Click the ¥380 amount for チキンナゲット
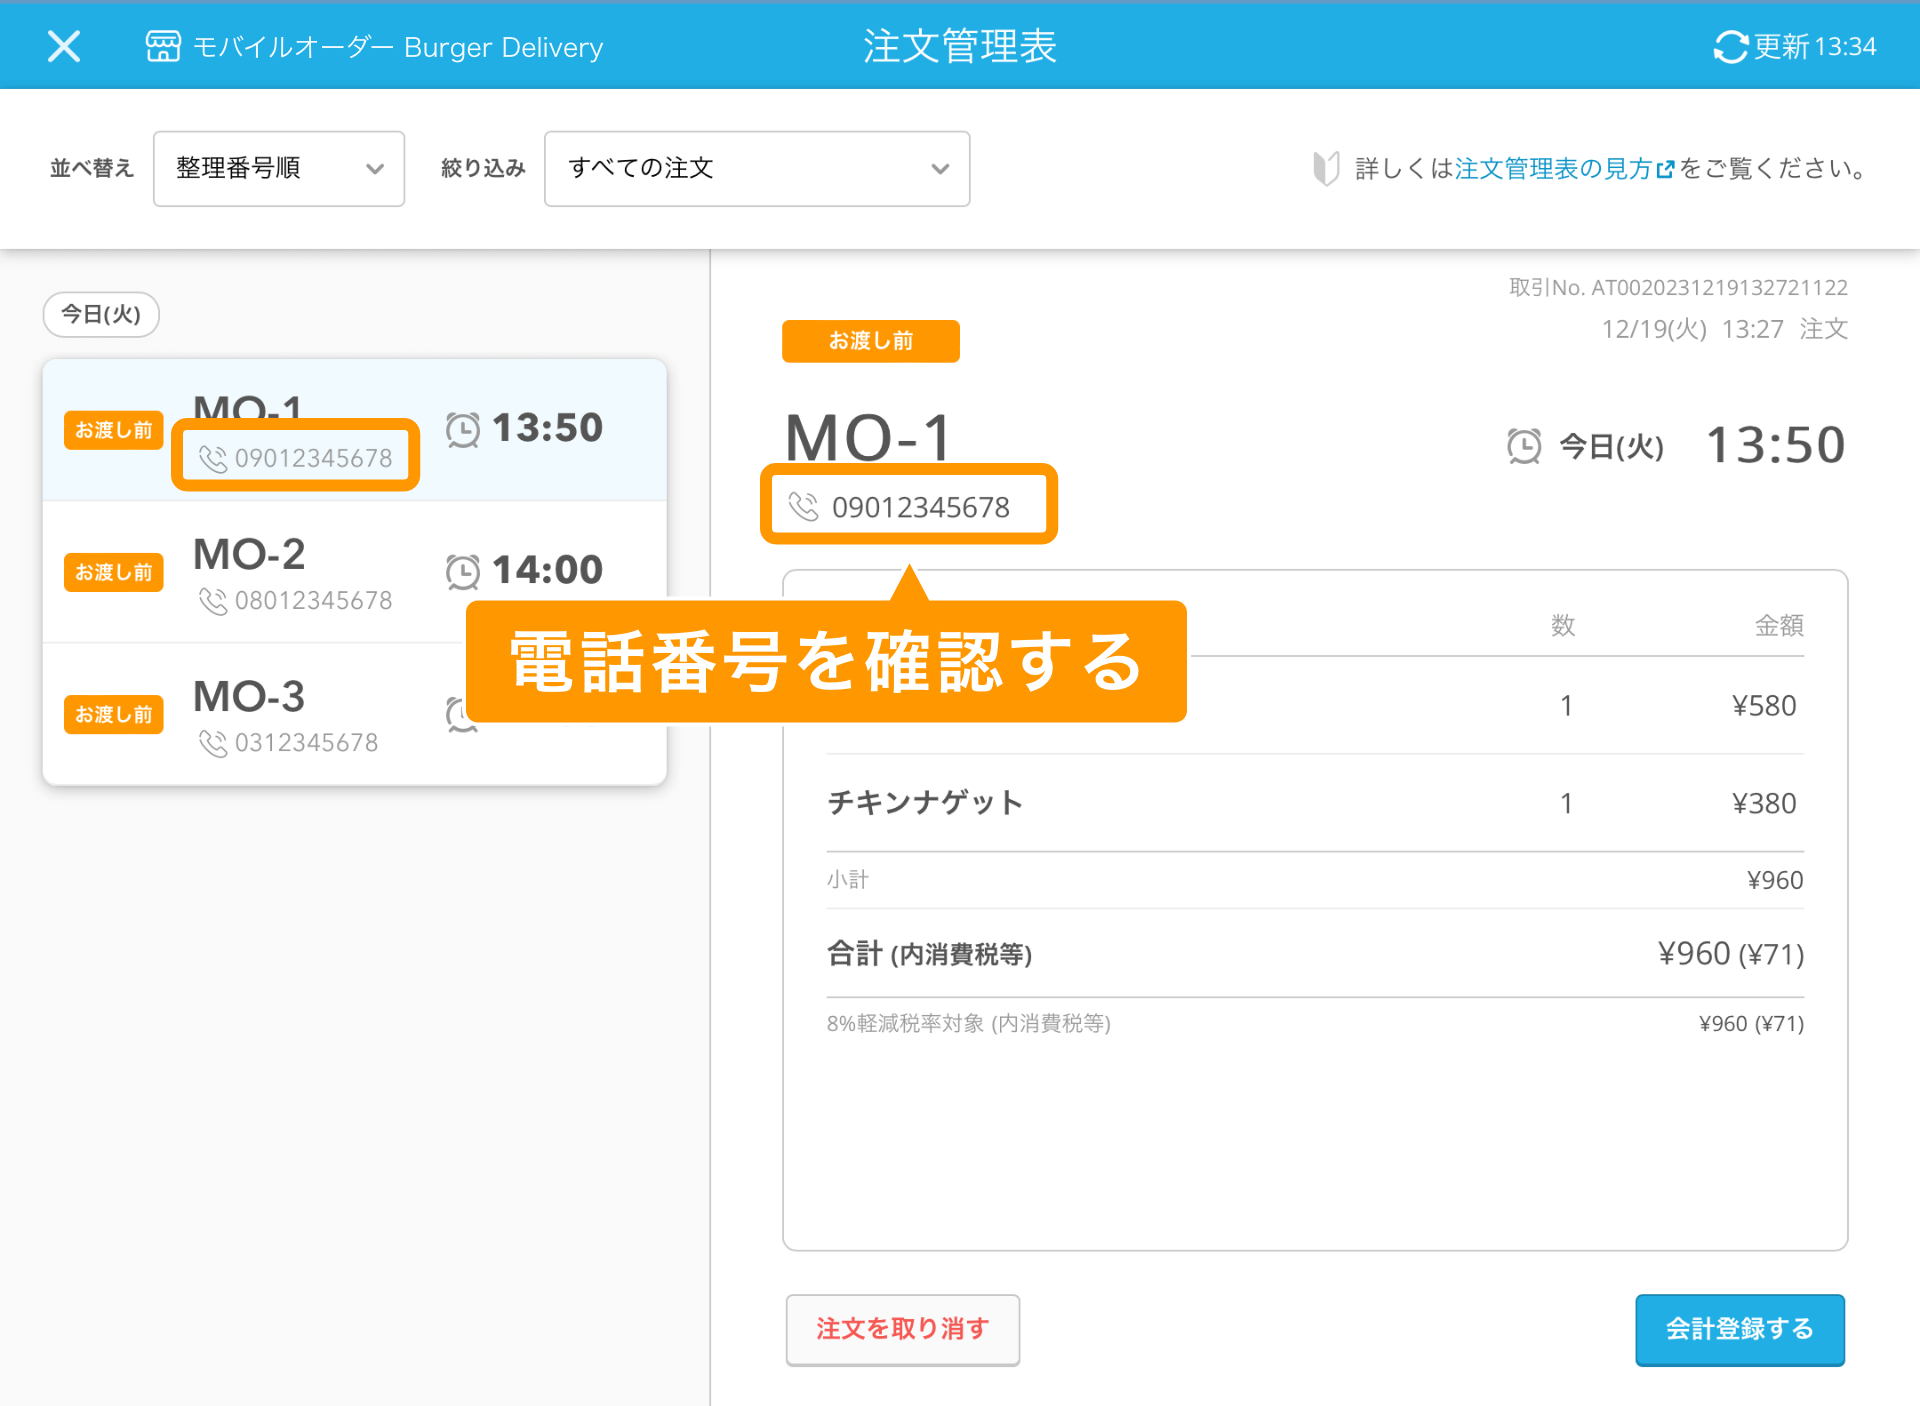1920x1406 pixels. pos(1764,803)
